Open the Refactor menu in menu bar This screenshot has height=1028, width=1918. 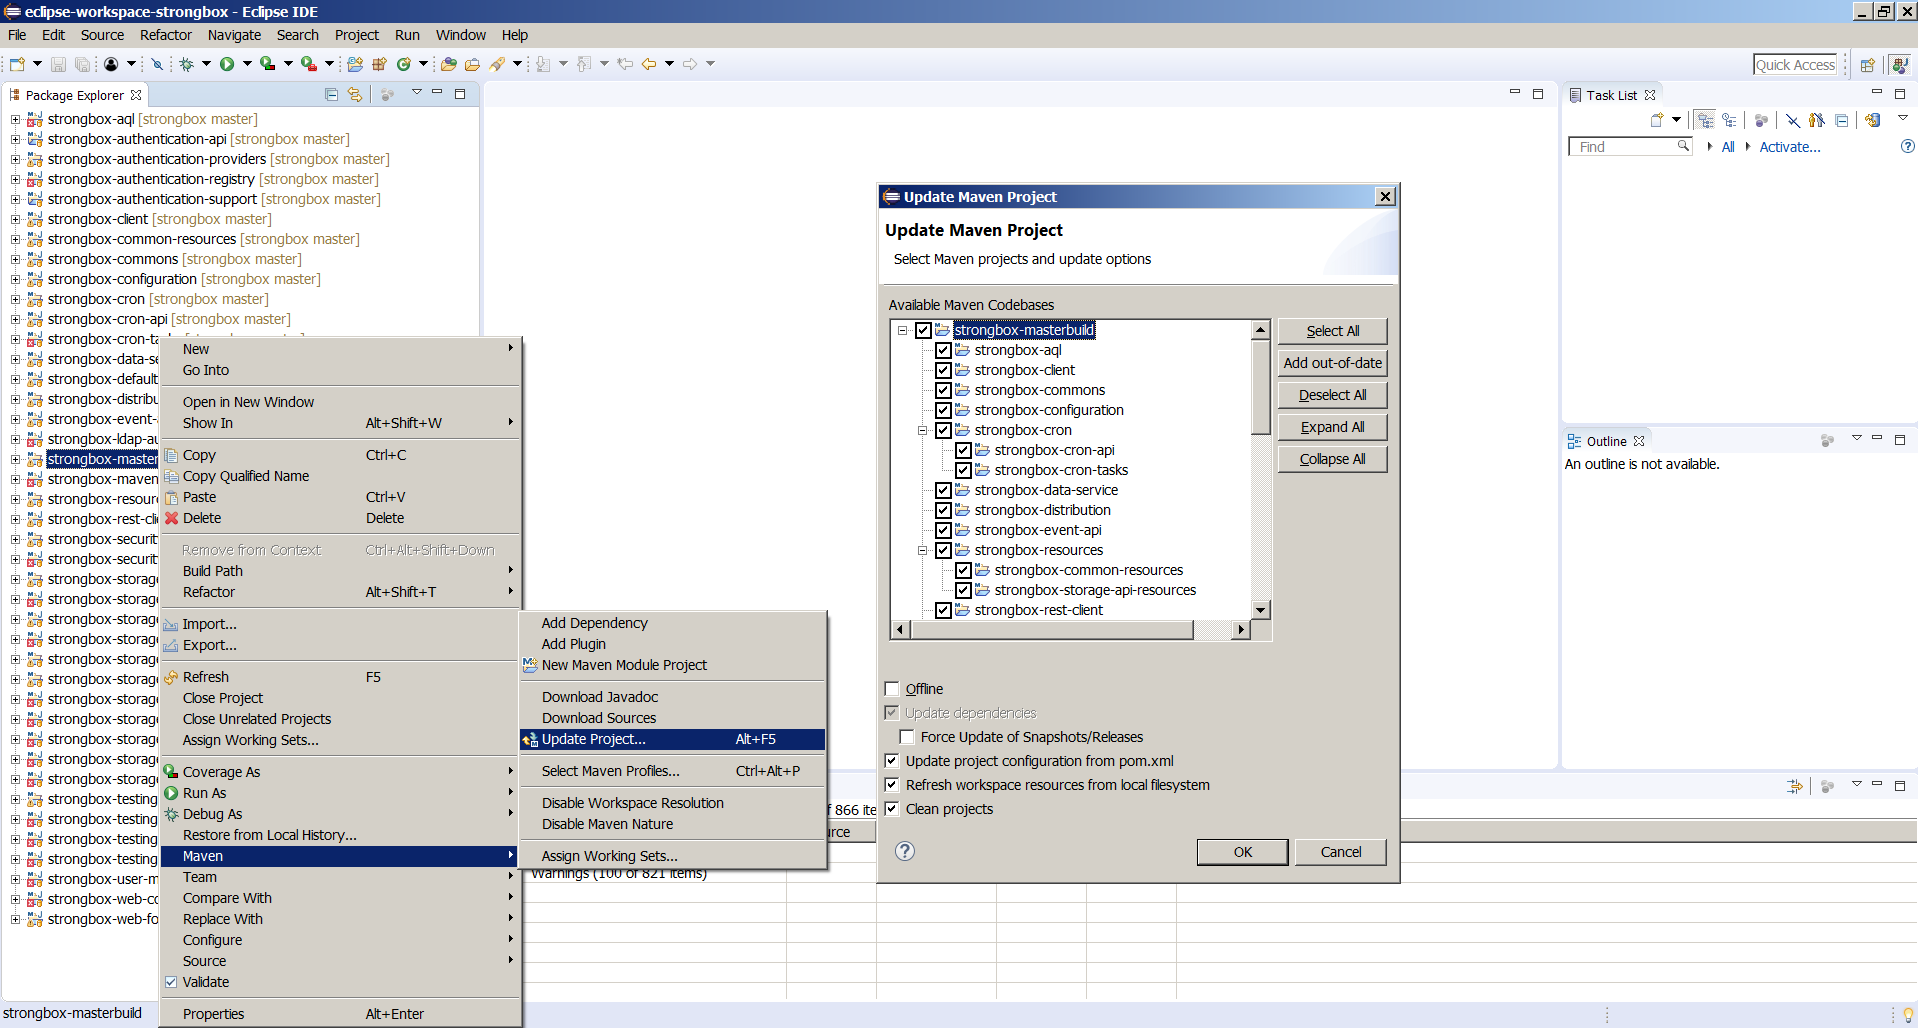(x=165, y=35)
